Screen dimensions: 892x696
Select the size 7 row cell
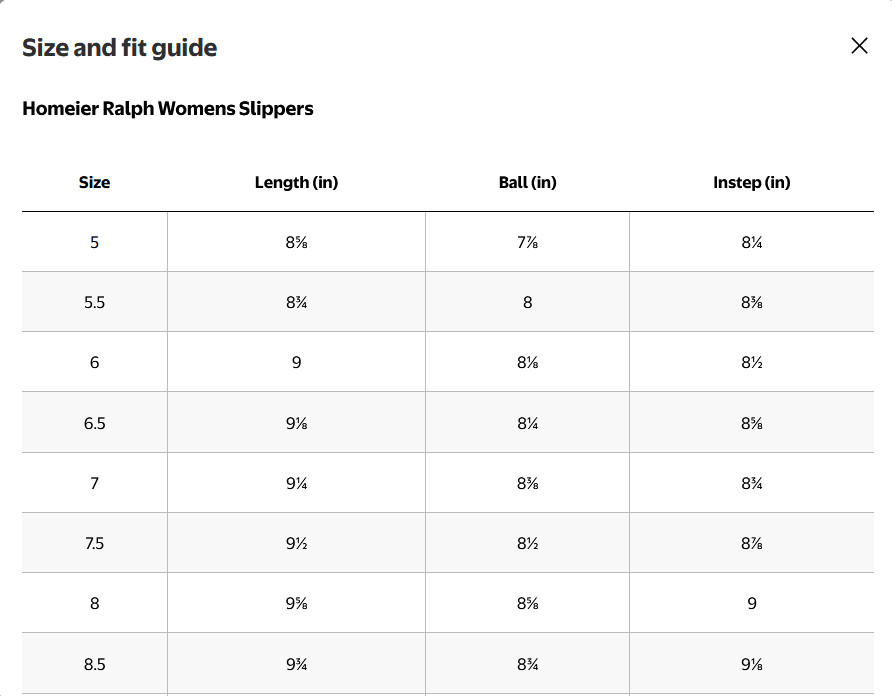coord(94,483)
